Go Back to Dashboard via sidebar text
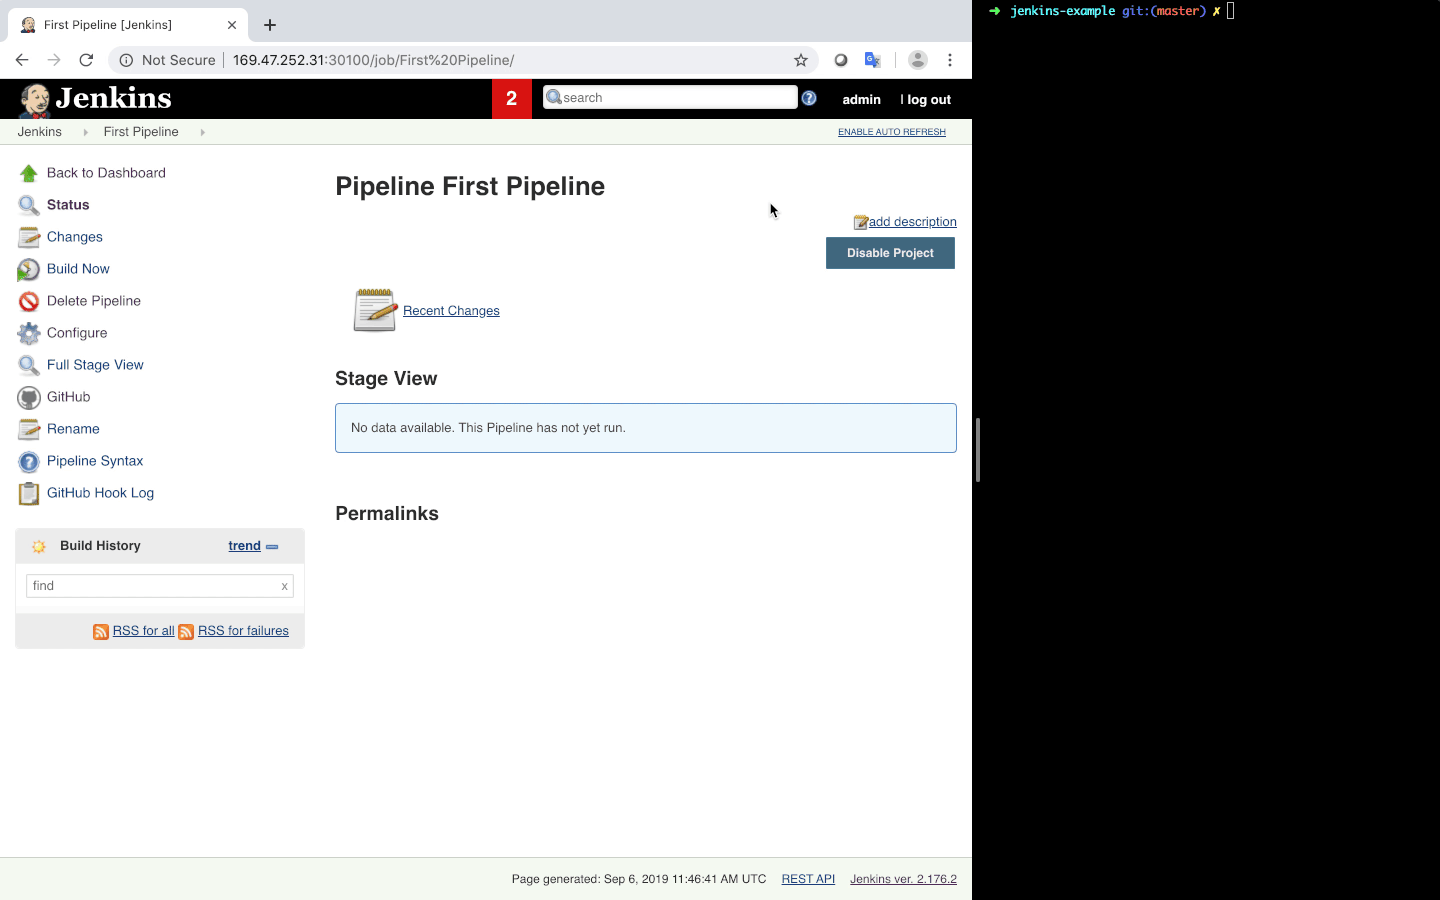The width and height of the screenshot is (1440, 900). point(106,173)
